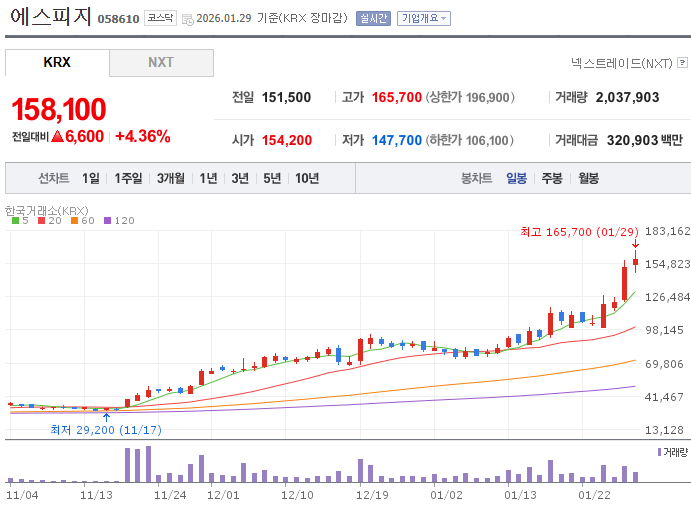Image resolution: width=691 pixels, height=506 pixels.
Task: Click the 거래량 value 2,037,903
Action: [x=627, y=97]
